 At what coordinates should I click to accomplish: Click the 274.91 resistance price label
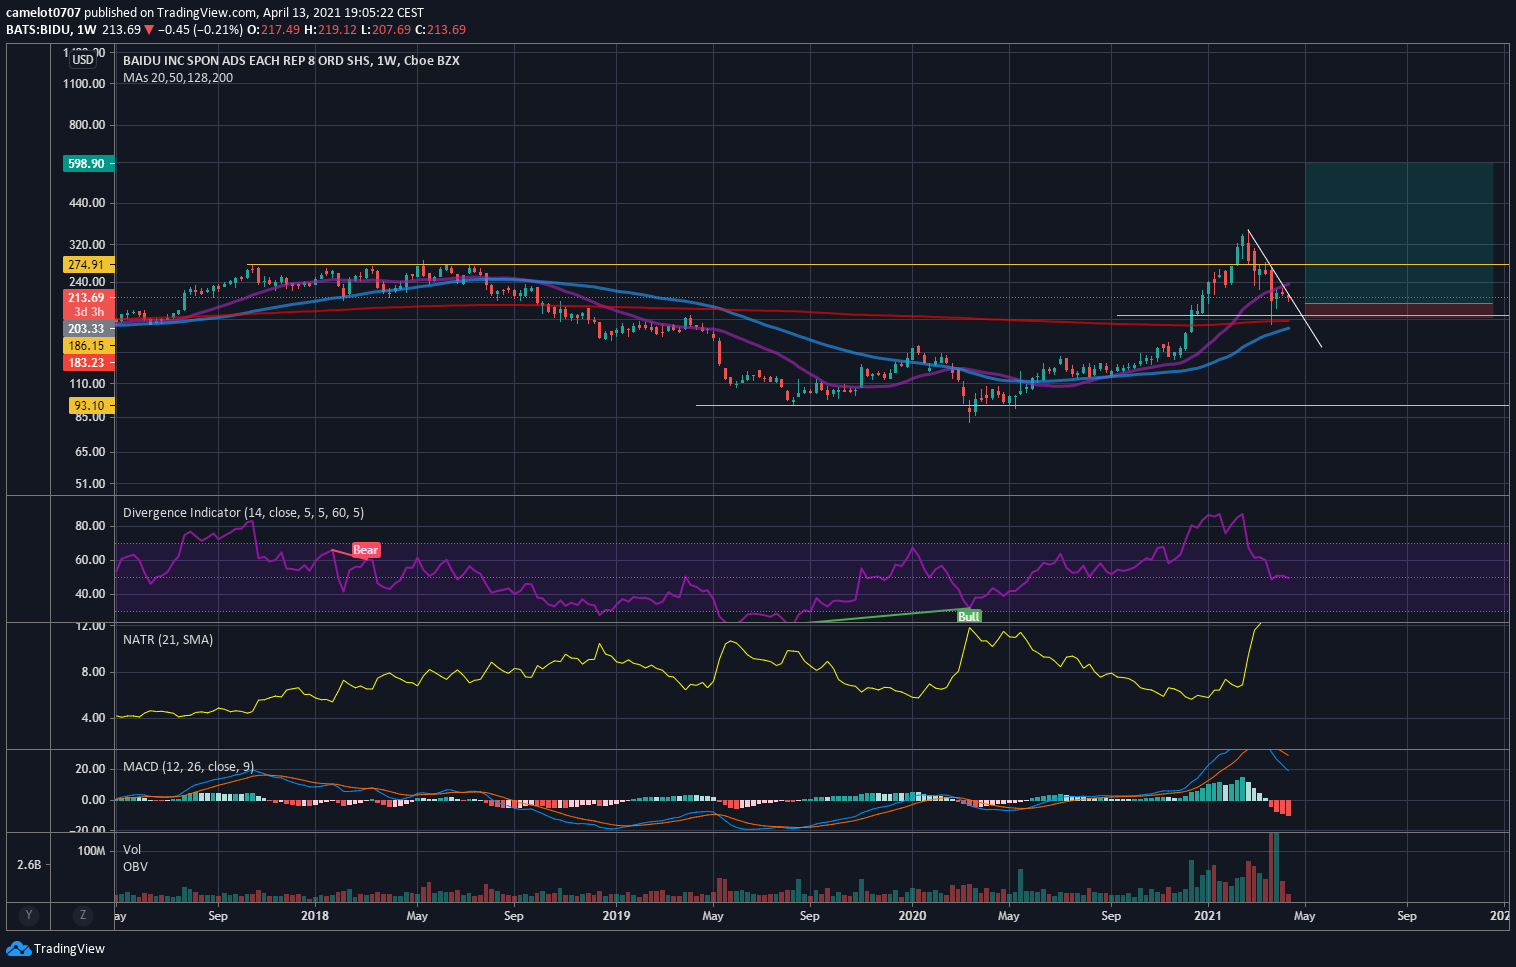click(88, 265)
